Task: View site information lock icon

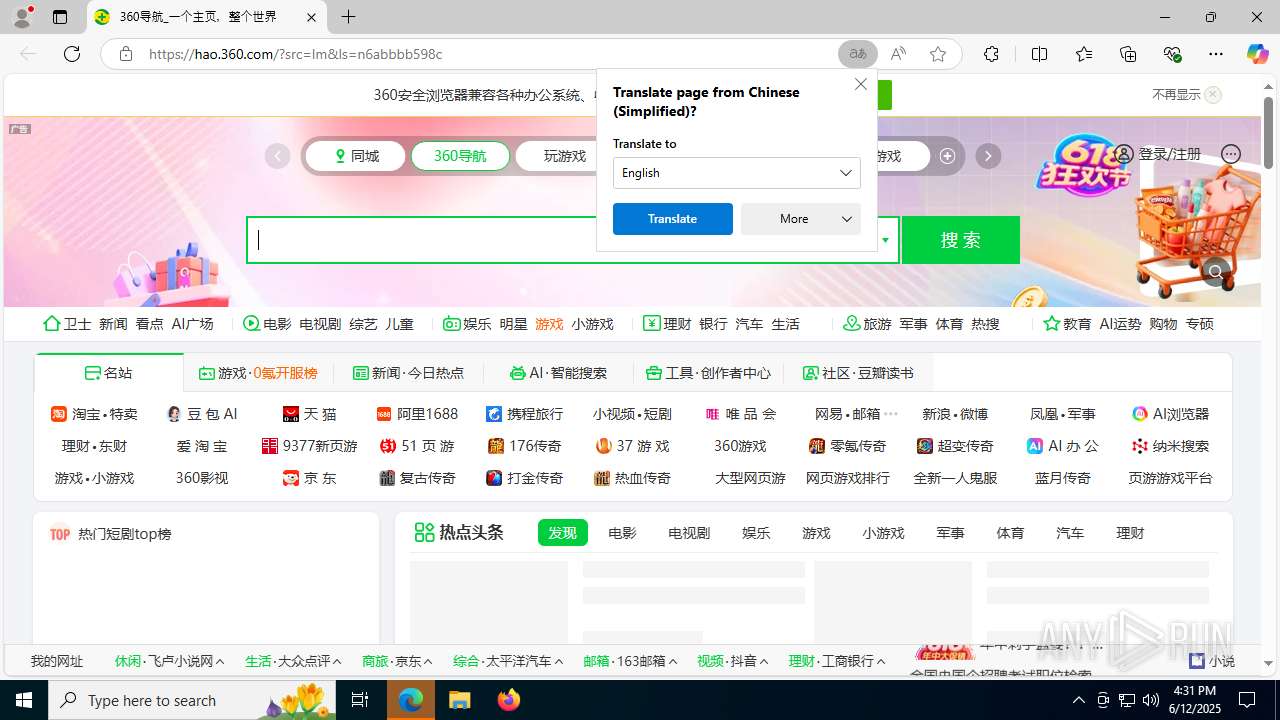Action: 126,54
